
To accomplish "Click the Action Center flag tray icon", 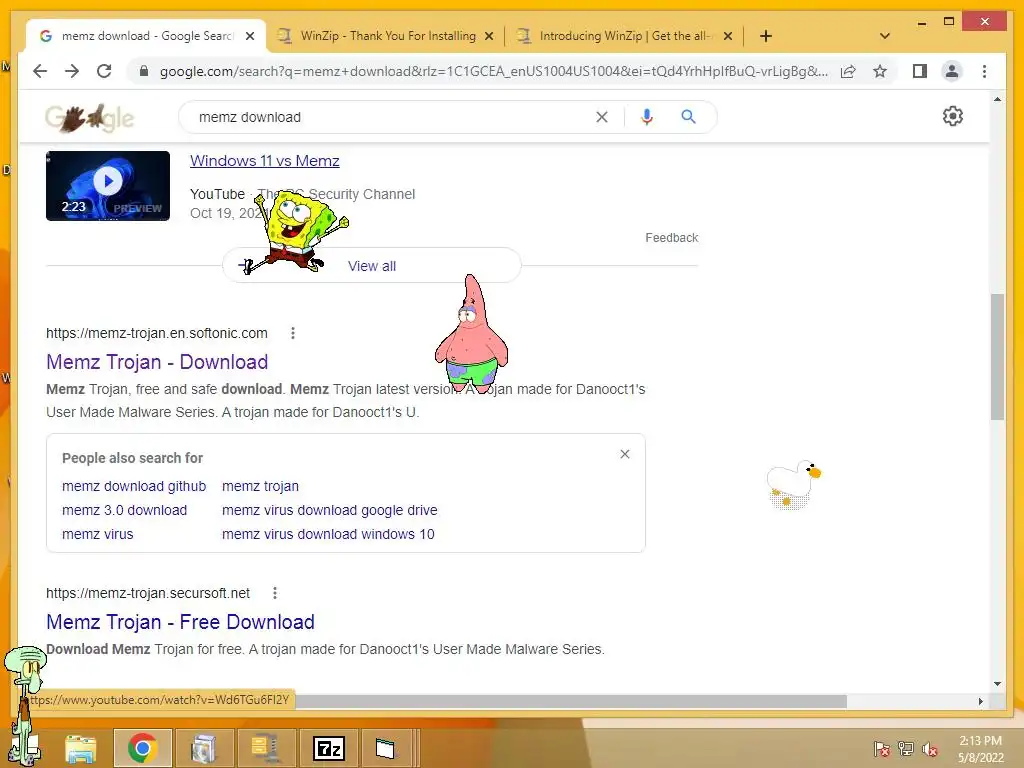I will click(x=881, y=749).
